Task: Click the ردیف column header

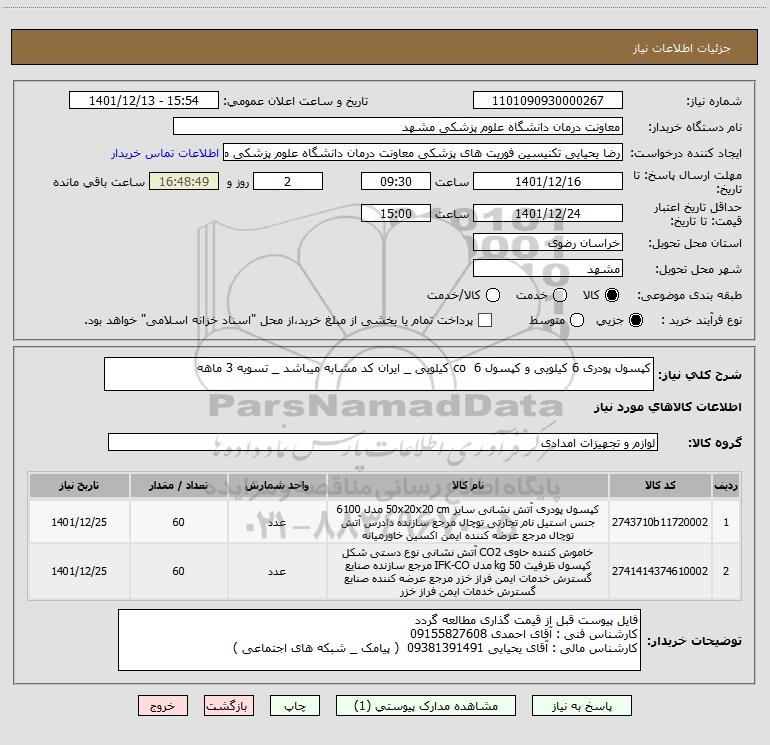Action: pos(726,486)
